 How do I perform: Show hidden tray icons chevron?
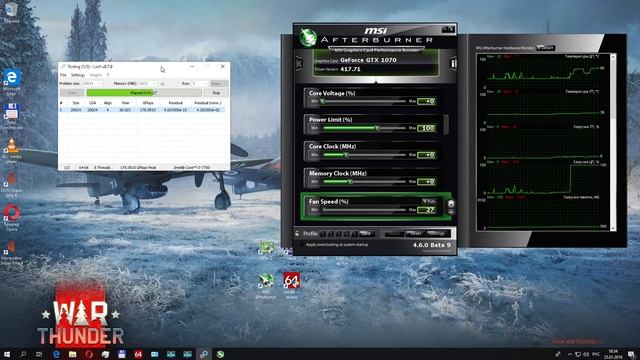pos(569,354)
